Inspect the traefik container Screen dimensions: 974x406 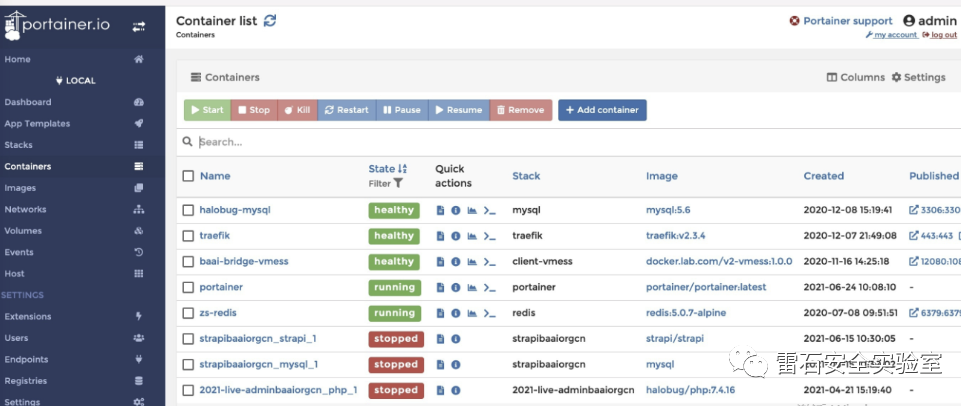455,236
